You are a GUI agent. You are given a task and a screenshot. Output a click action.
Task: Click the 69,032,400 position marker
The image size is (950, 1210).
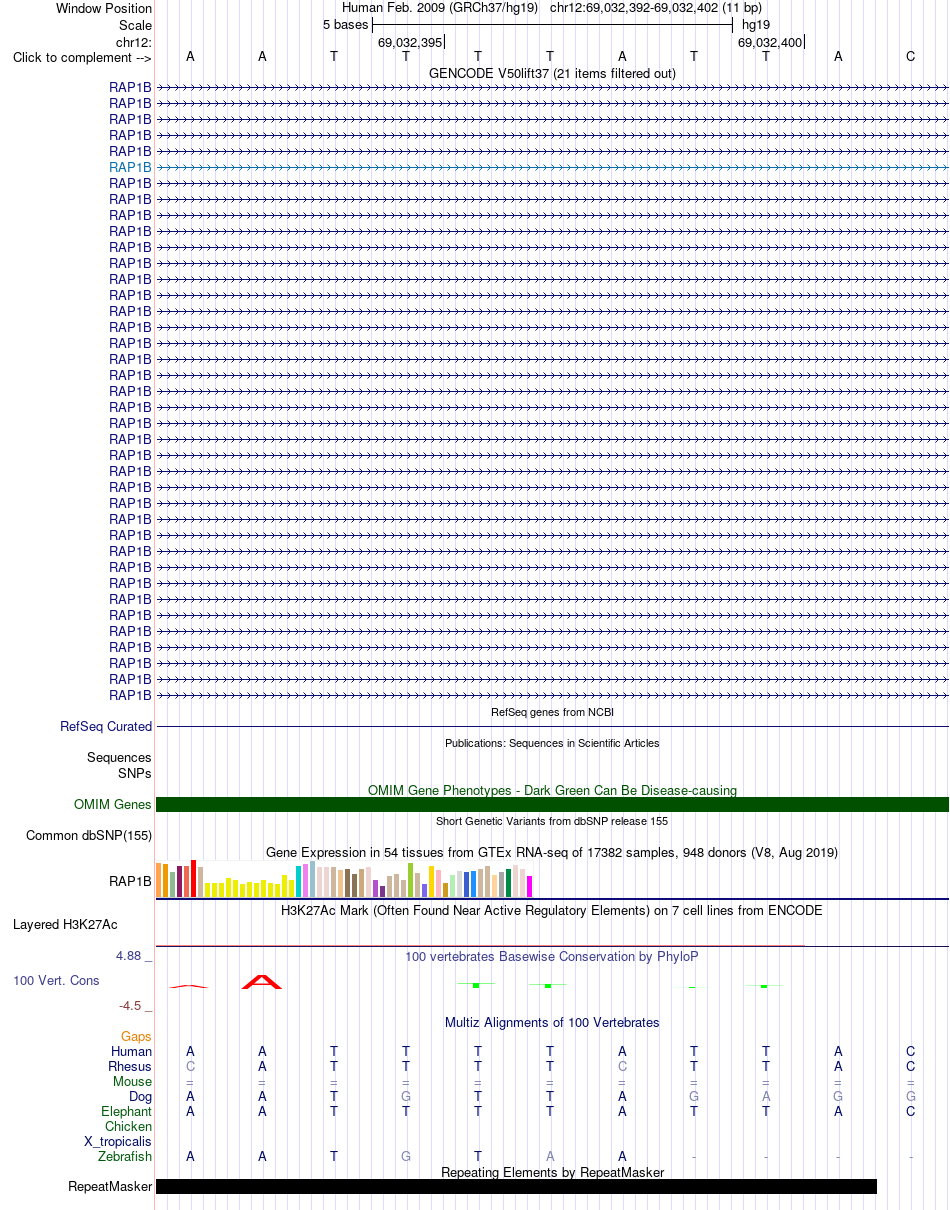point(770,42)
